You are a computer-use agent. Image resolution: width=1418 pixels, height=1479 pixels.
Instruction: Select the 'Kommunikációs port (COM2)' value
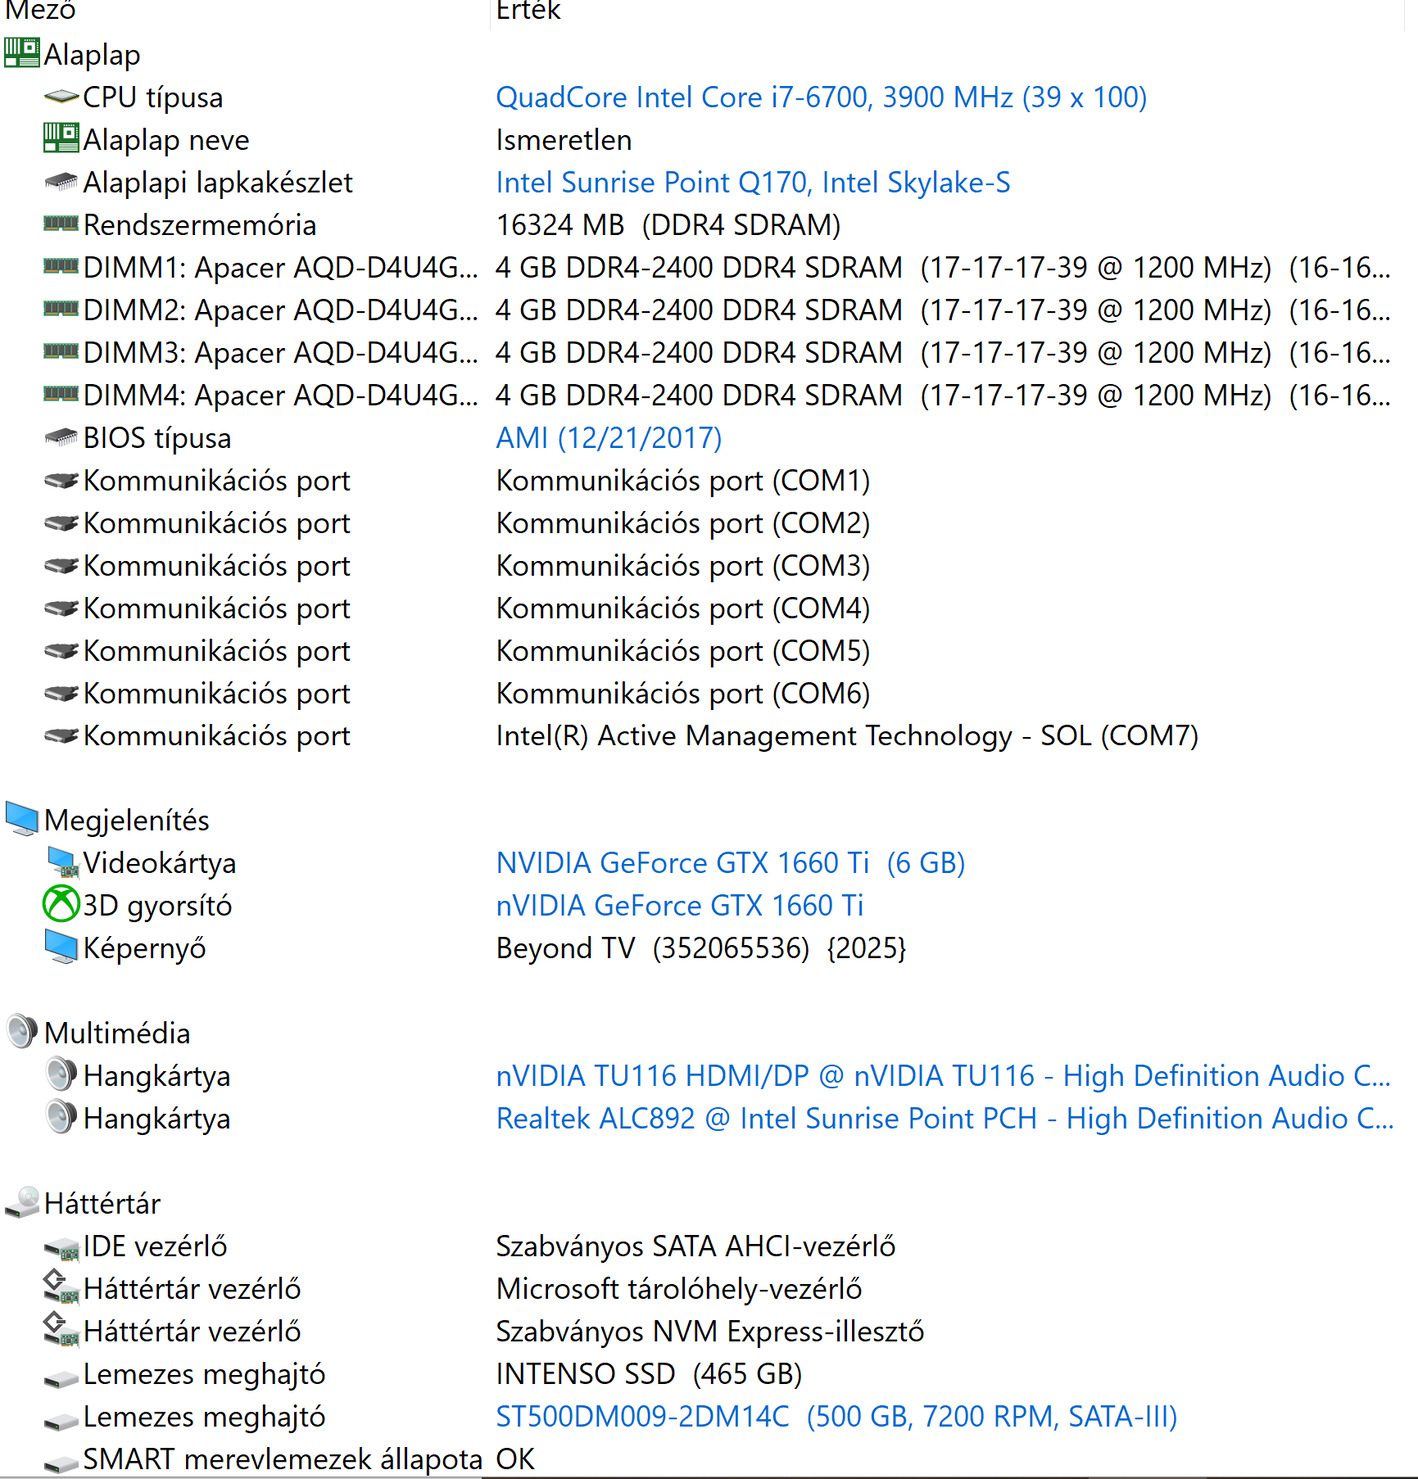(683, 522)
